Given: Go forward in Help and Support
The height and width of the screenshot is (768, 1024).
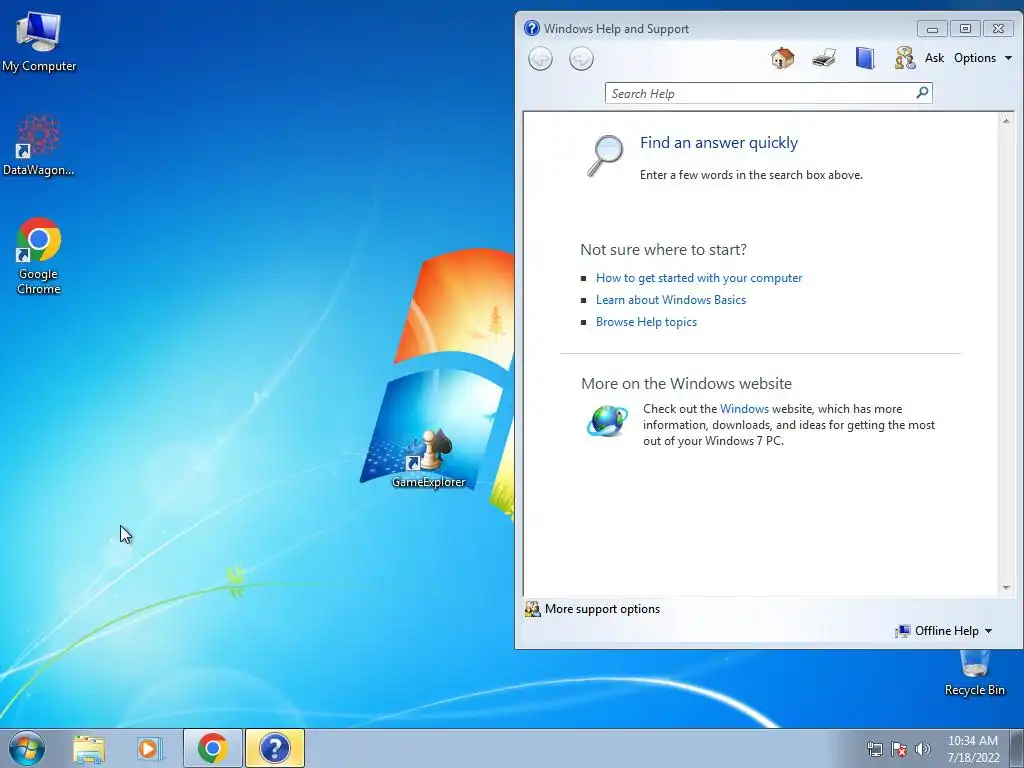Looking at the screenshot, I should pyautogui.click(x=581, y=59).
